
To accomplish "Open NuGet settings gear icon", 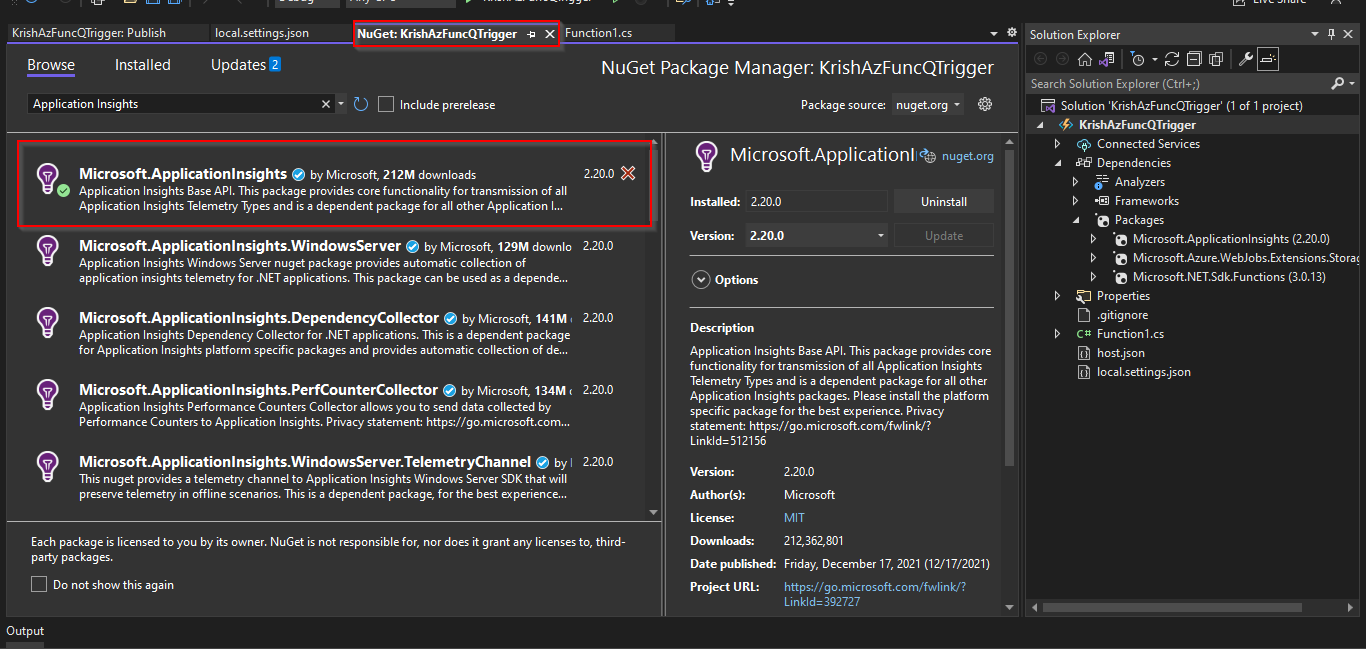I will pyautogui.click(x=985, y=104).
